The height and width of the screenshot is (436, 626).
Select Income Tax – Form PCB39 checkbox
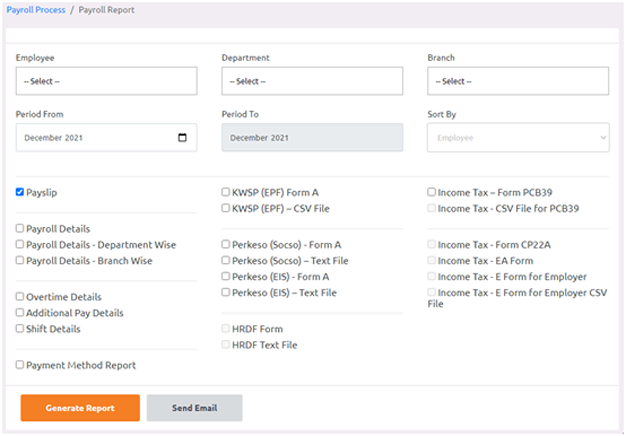(x=432, y=192)
